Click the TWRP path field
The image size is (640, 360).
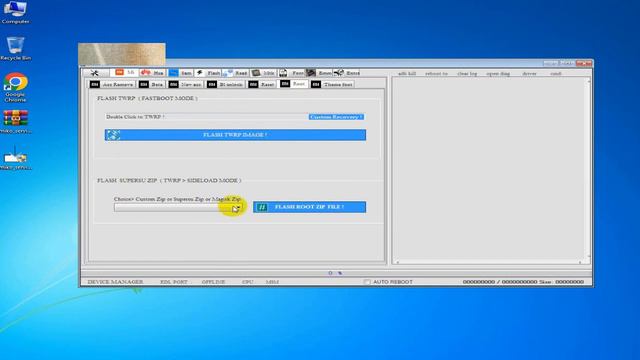point(206,117)
